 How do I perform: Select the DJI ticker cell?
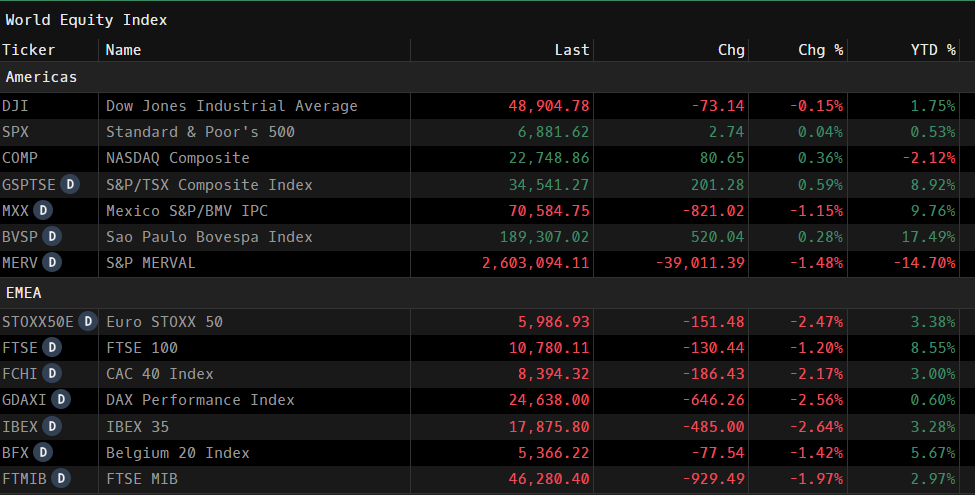(49, 106)
